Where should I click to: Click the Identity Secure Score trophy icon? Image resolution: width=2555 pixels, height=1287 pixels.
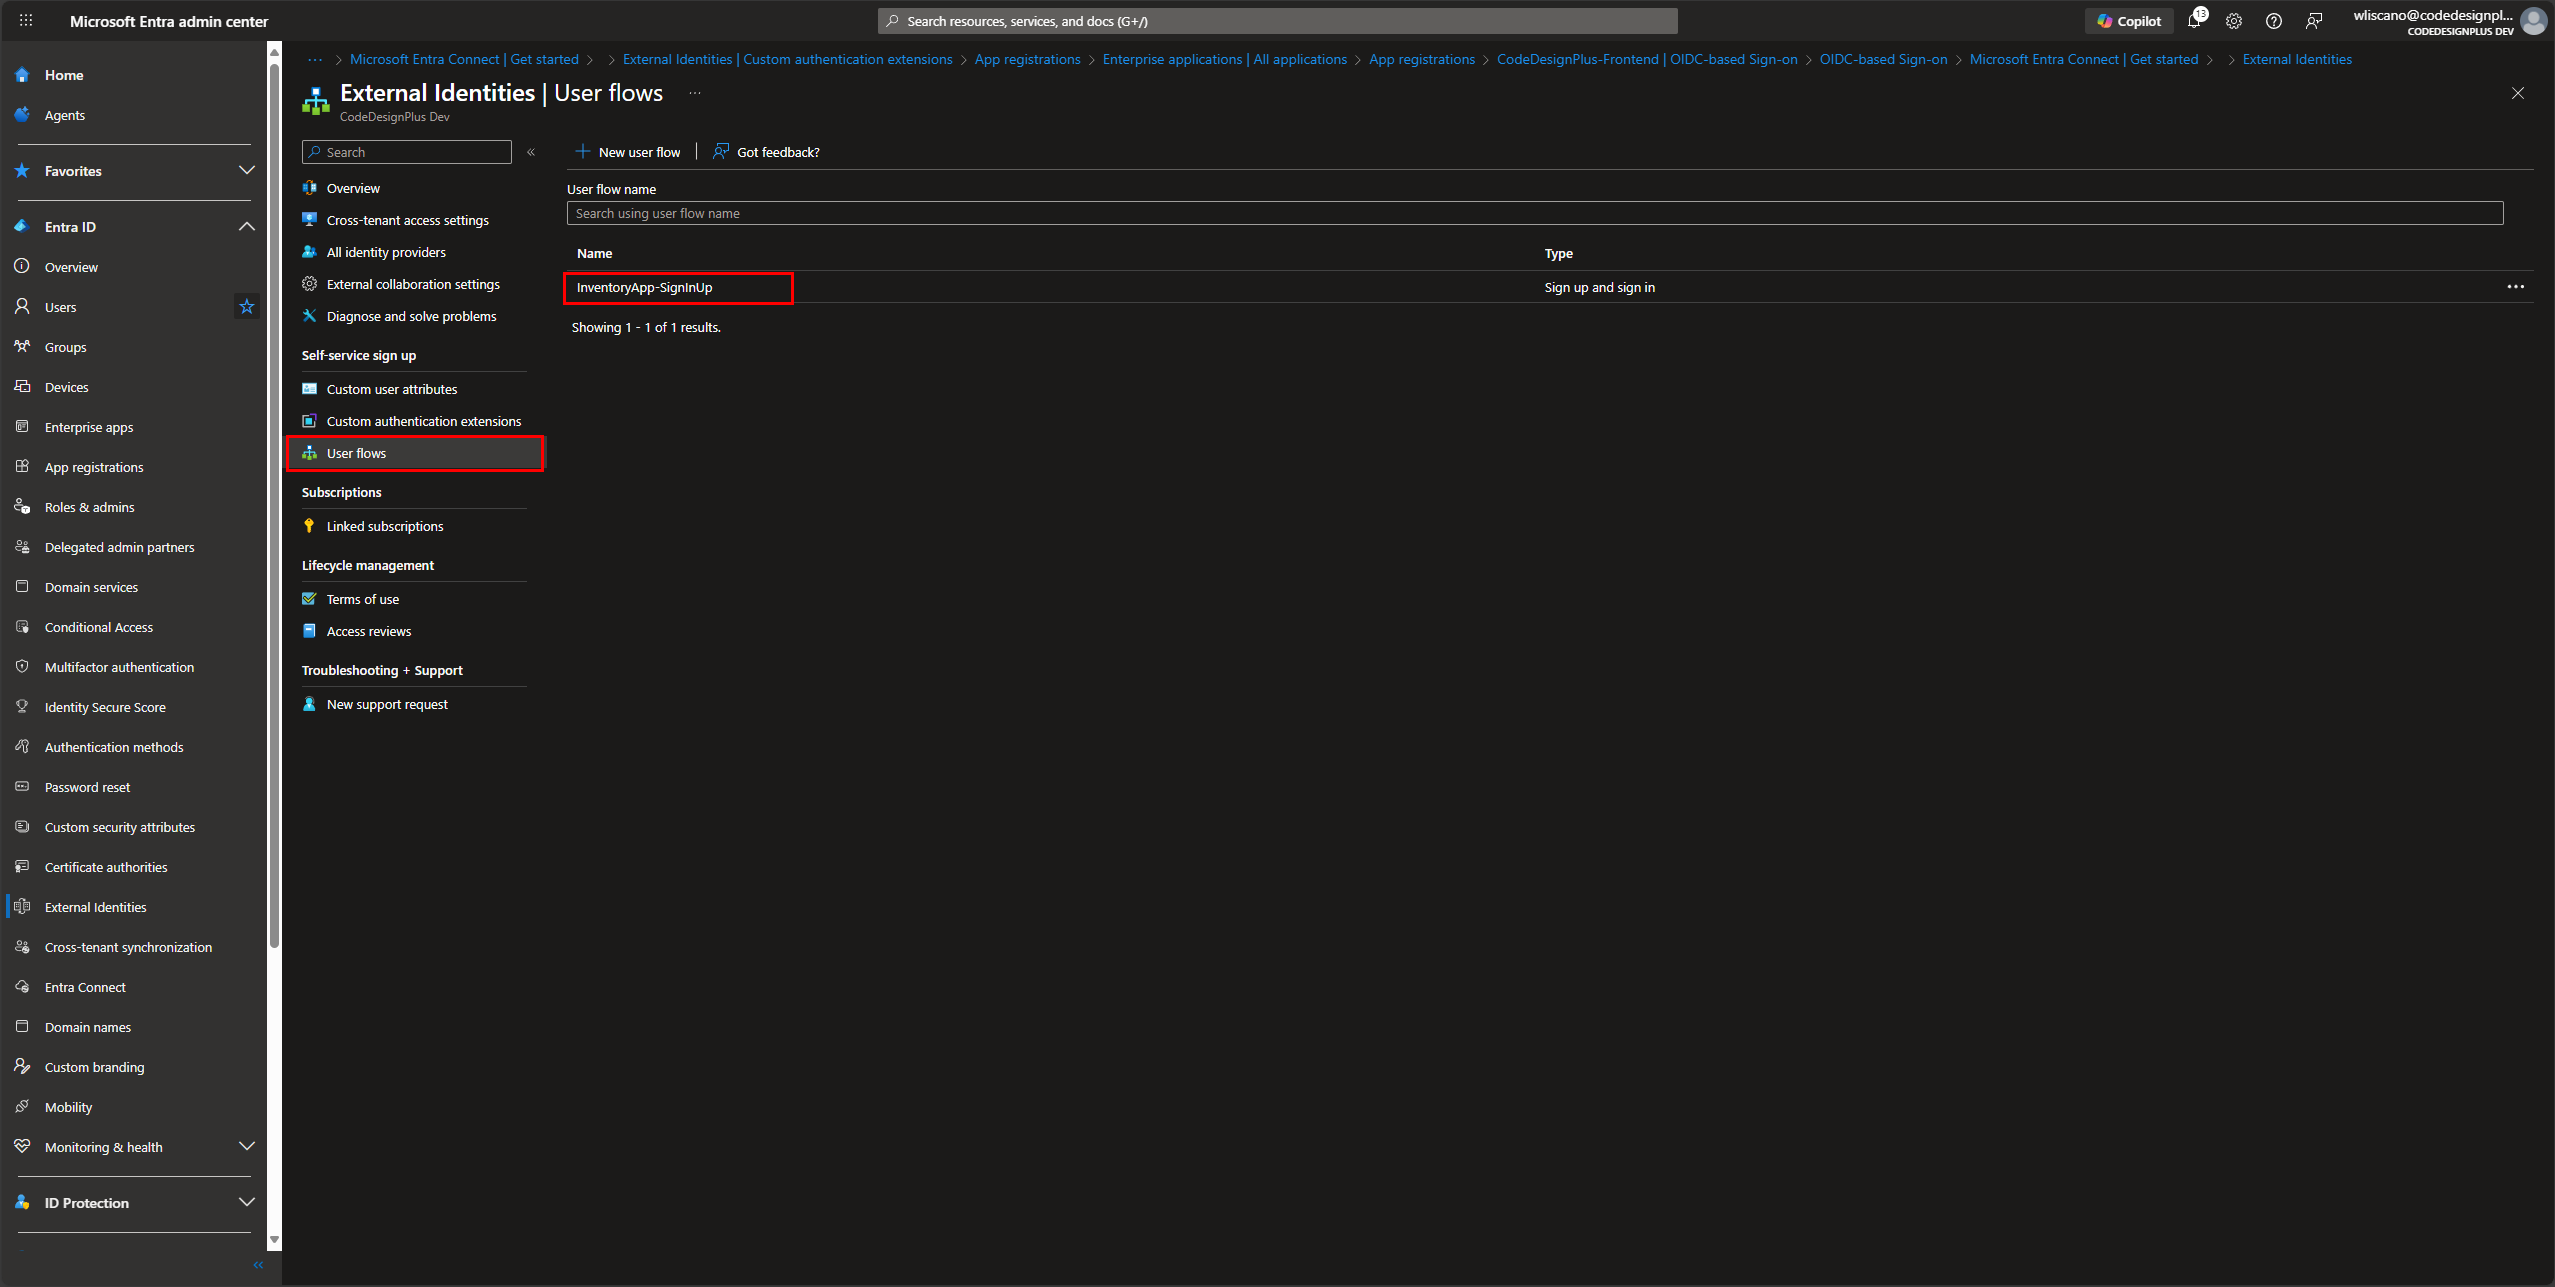point(22,706)
